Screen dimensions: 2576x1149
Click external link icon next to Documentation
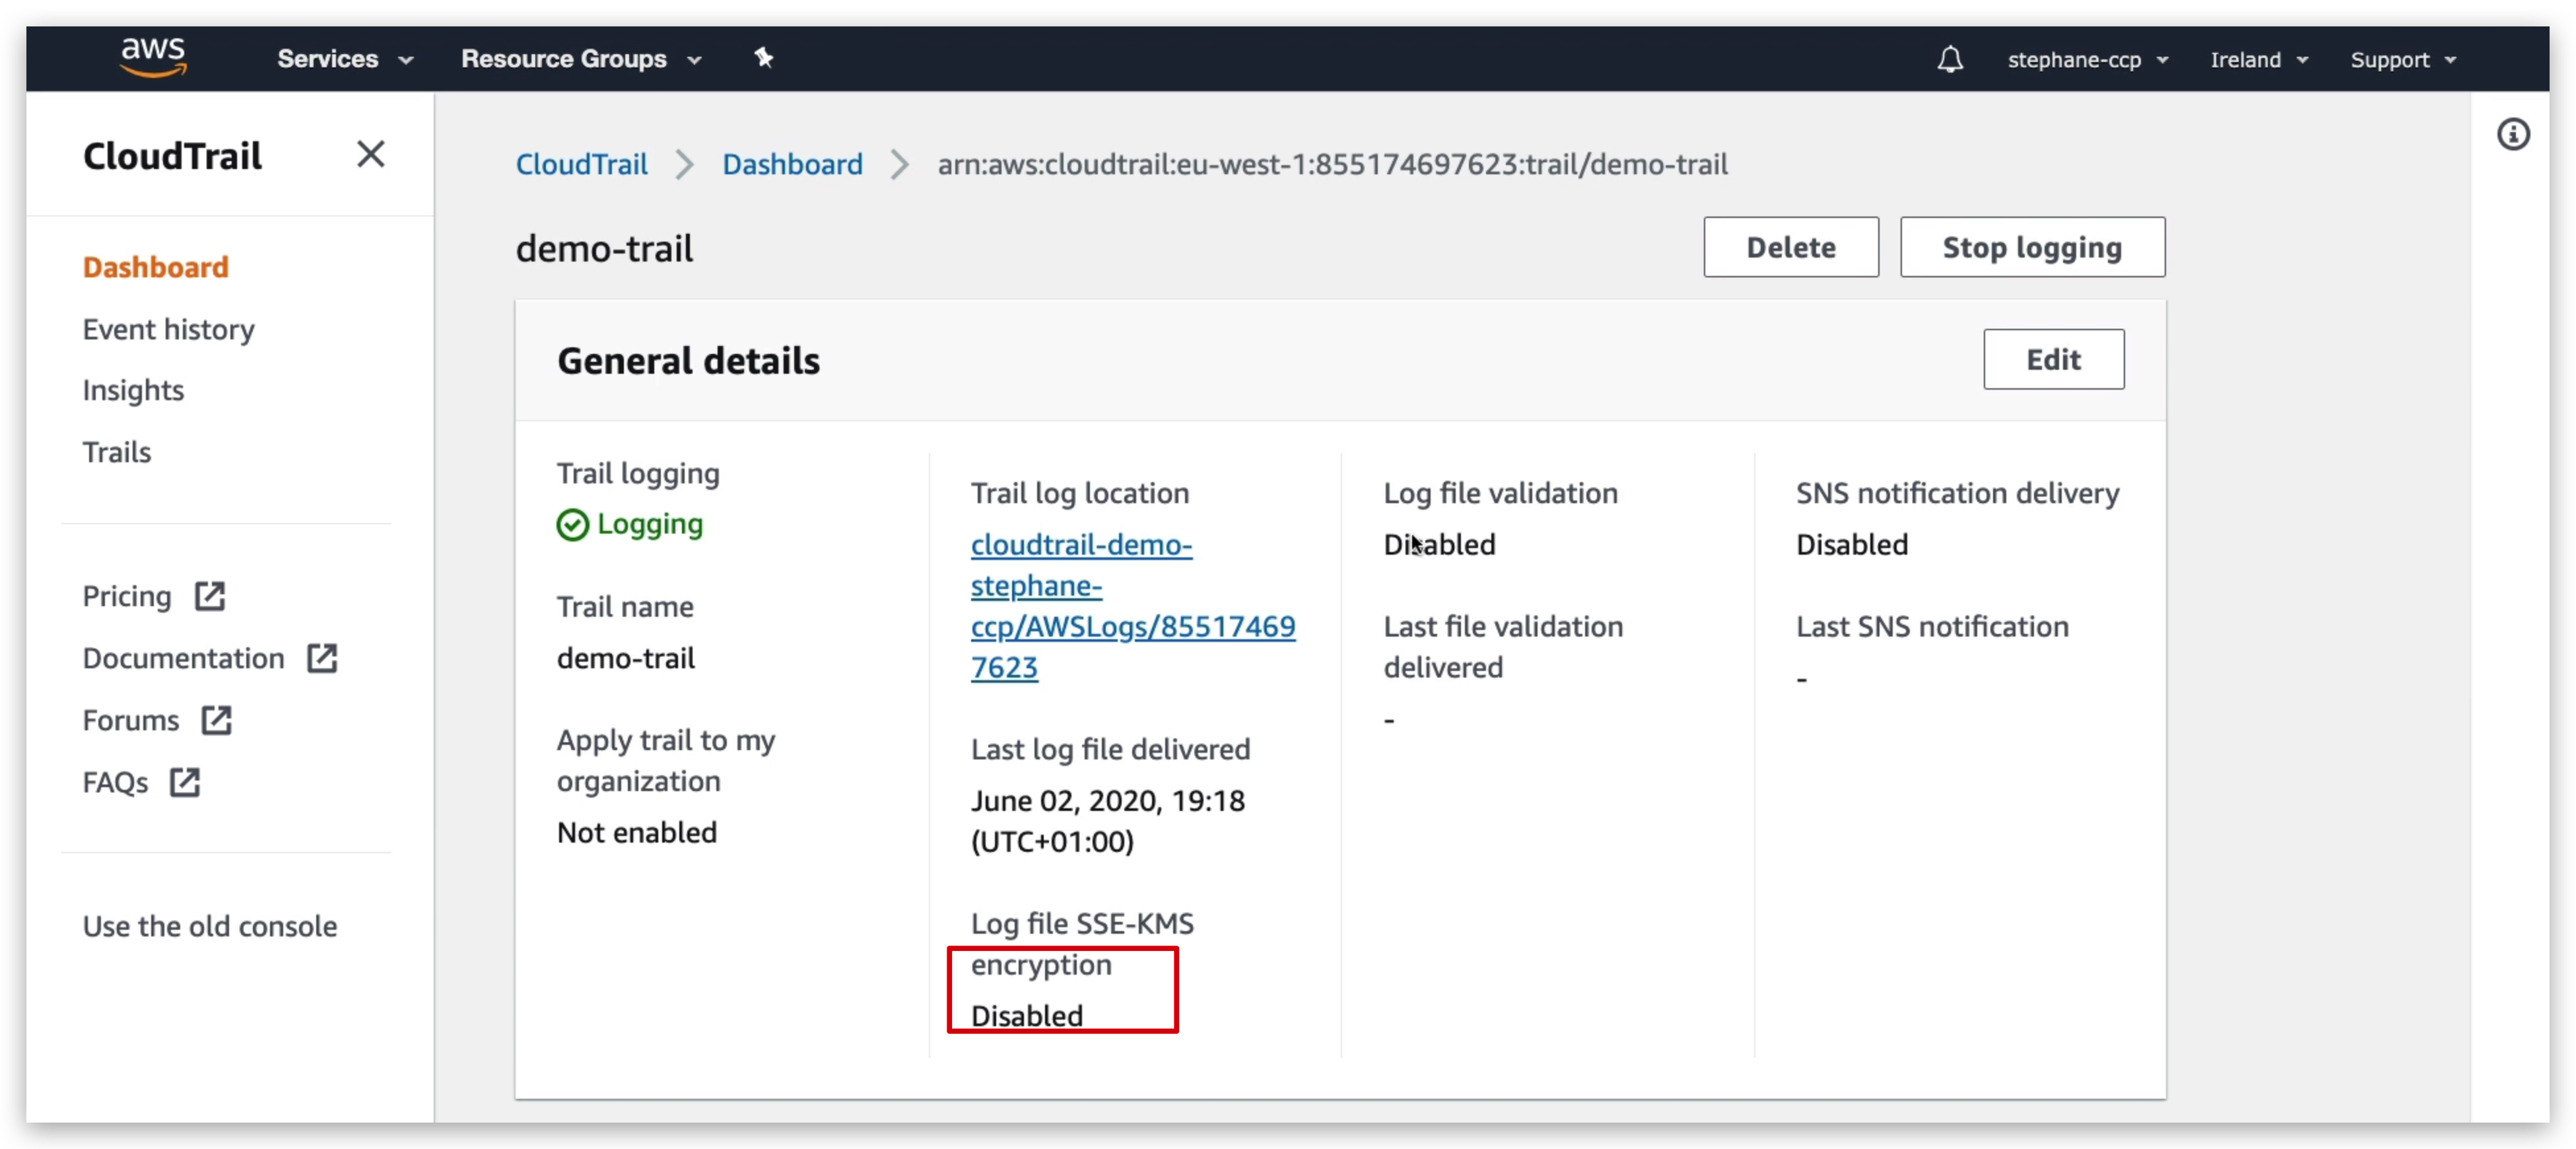[x=322, y=658]
